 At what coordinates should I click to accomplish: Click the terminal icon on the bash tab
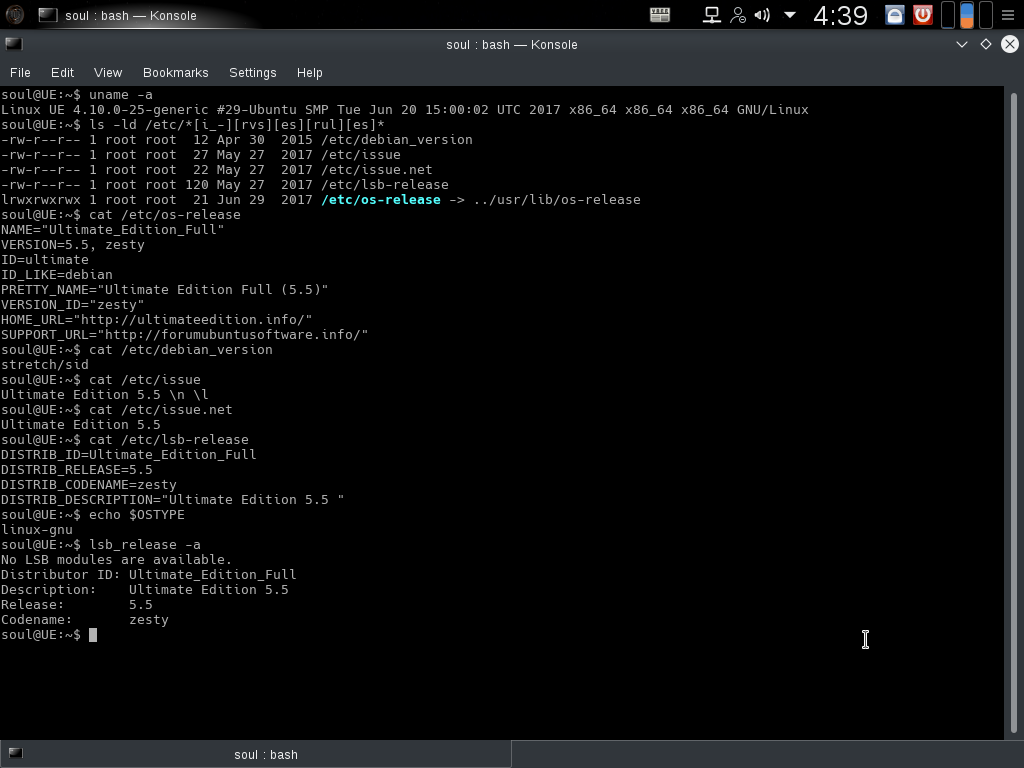pyautogui.click(x=16, y=754)
